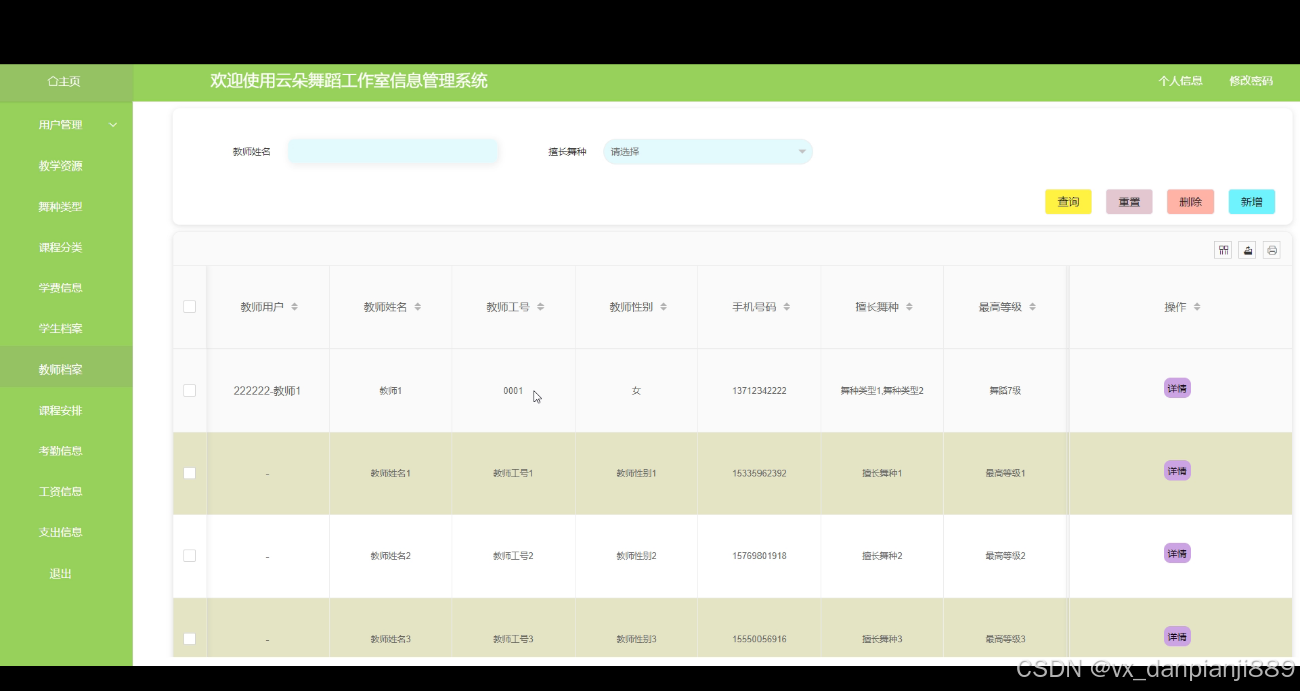The image size is (1300, 691).
Task: Expand the 用户管理 sidebar menu
Action: pyautogui.click(x=66, y=125)
